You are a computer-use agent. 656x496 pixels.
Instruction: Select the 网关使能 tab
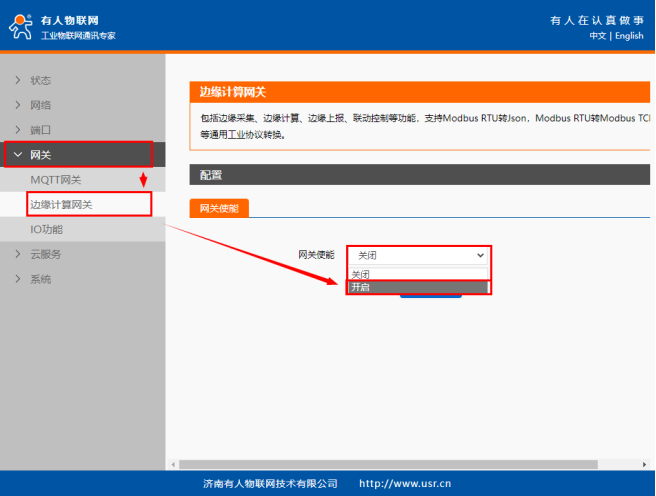(x=219, y=207)
